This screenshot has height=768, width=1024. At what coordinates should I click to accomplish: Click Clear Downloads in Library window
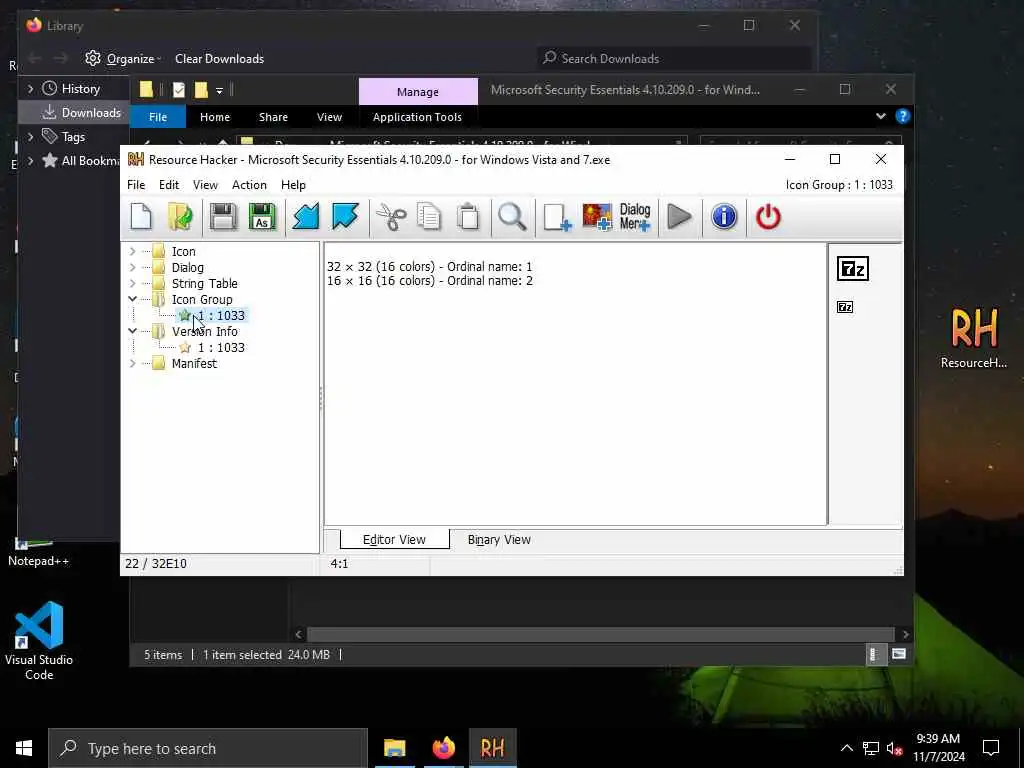coord(219,59)
